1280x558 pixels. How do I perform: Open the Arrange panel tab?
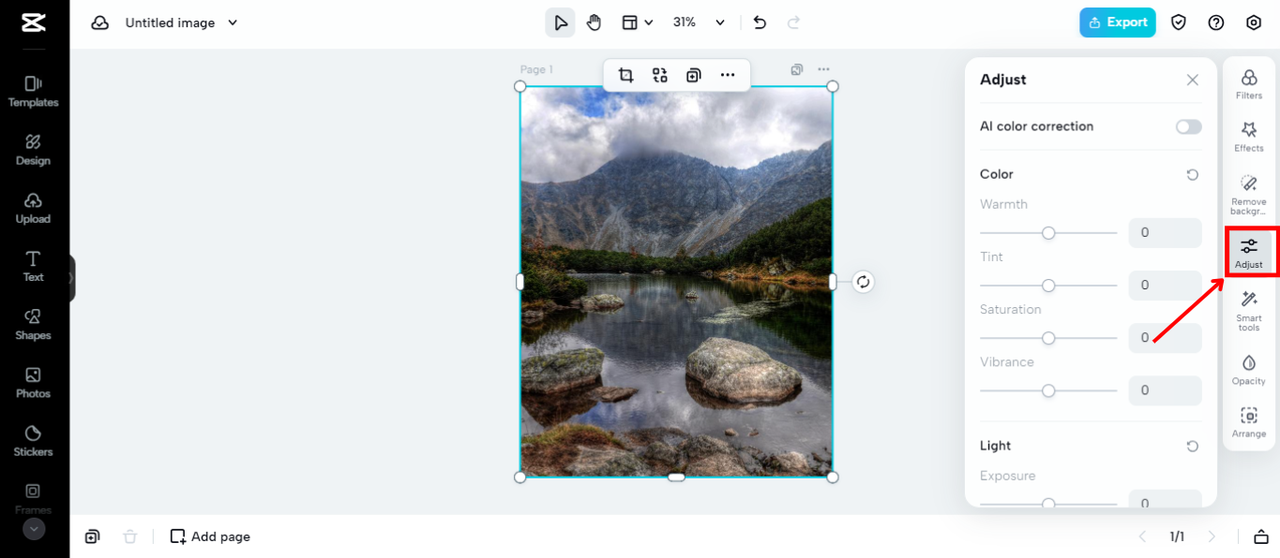pyautogui.click(x=1249, y=422)
